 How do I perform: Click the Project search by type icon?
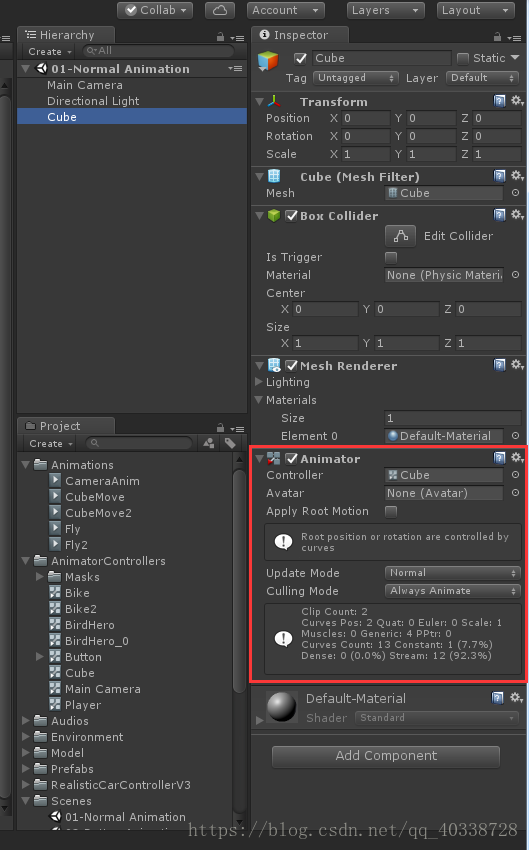point(209,443)
